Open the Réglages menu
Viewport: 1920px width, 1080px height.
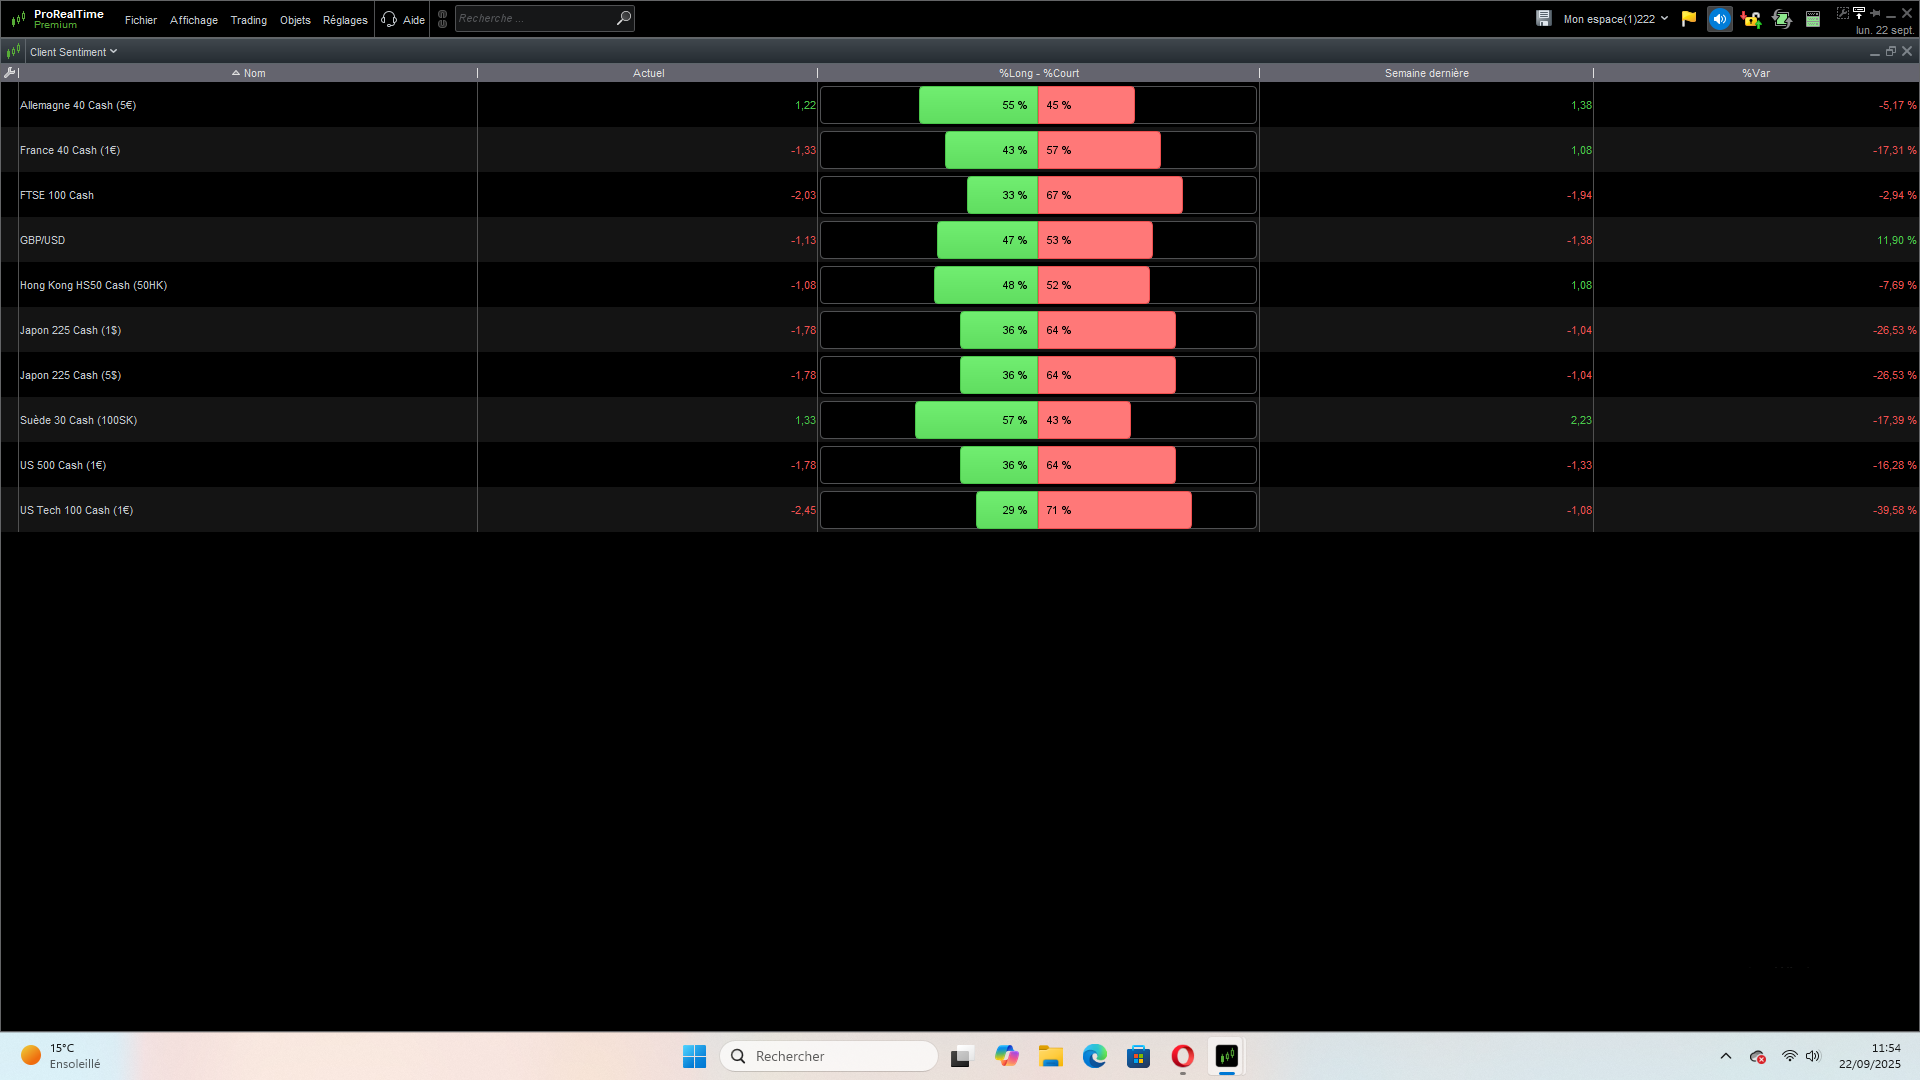tap(345, 19)
